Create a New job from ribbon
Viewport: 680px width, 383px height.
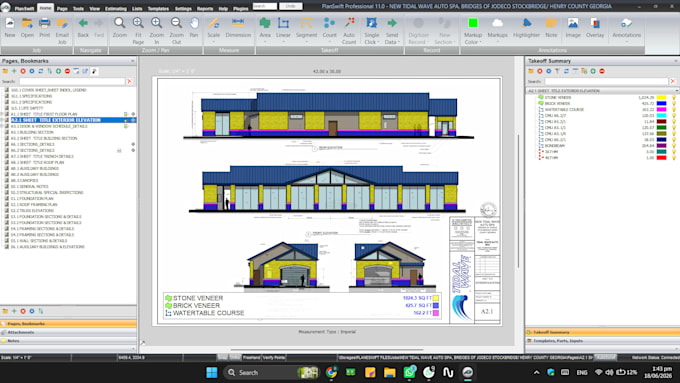[10, 27]
